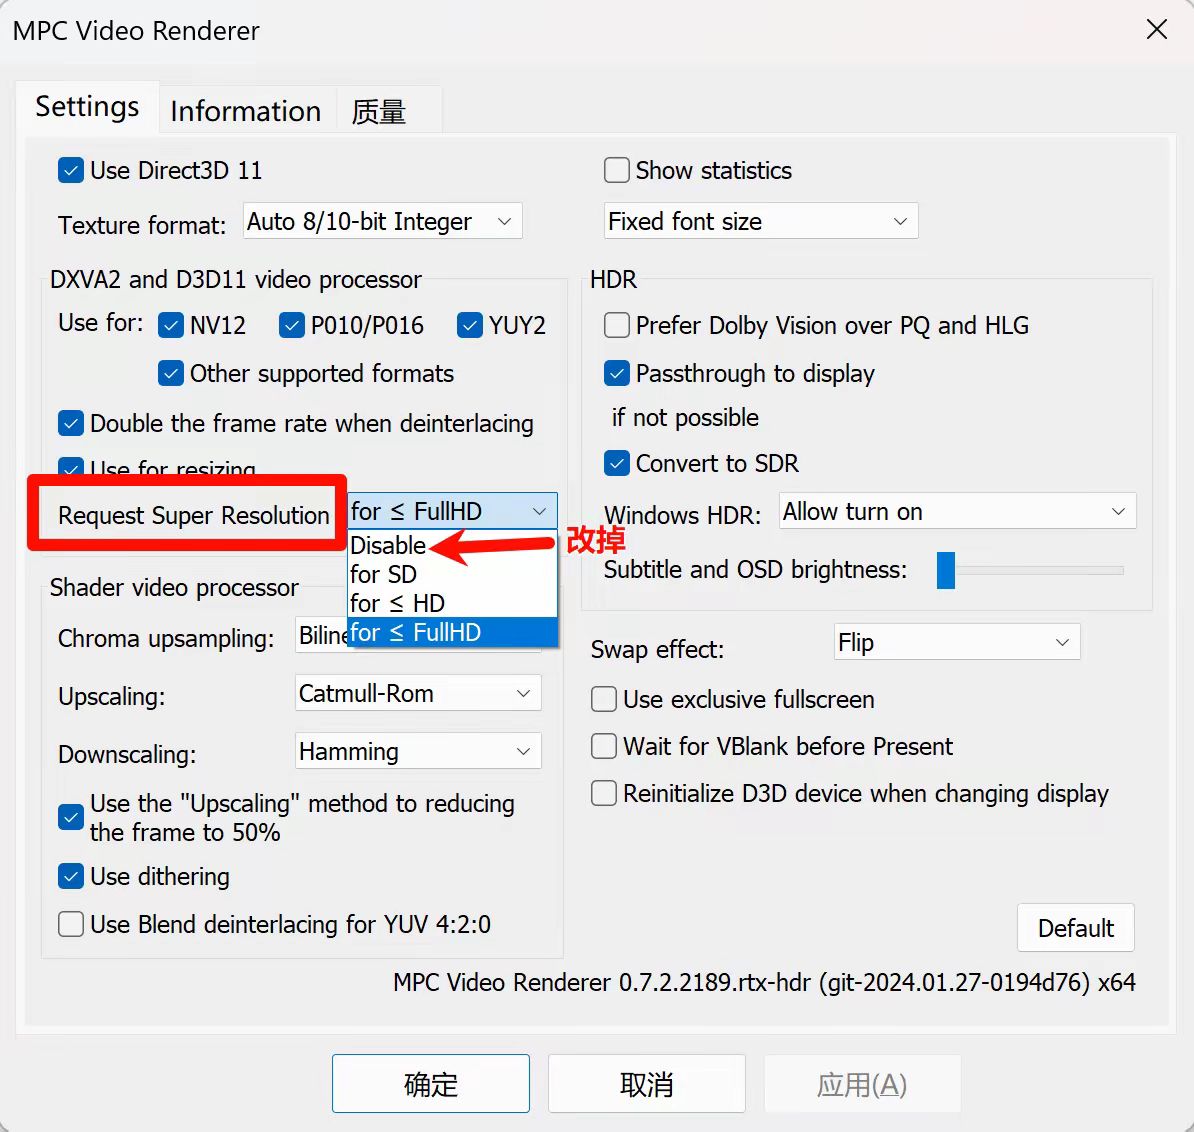Enable Use exclusive fullscreen
The width and height of the screenshot is (1194, 1132).
pos(603,699)
